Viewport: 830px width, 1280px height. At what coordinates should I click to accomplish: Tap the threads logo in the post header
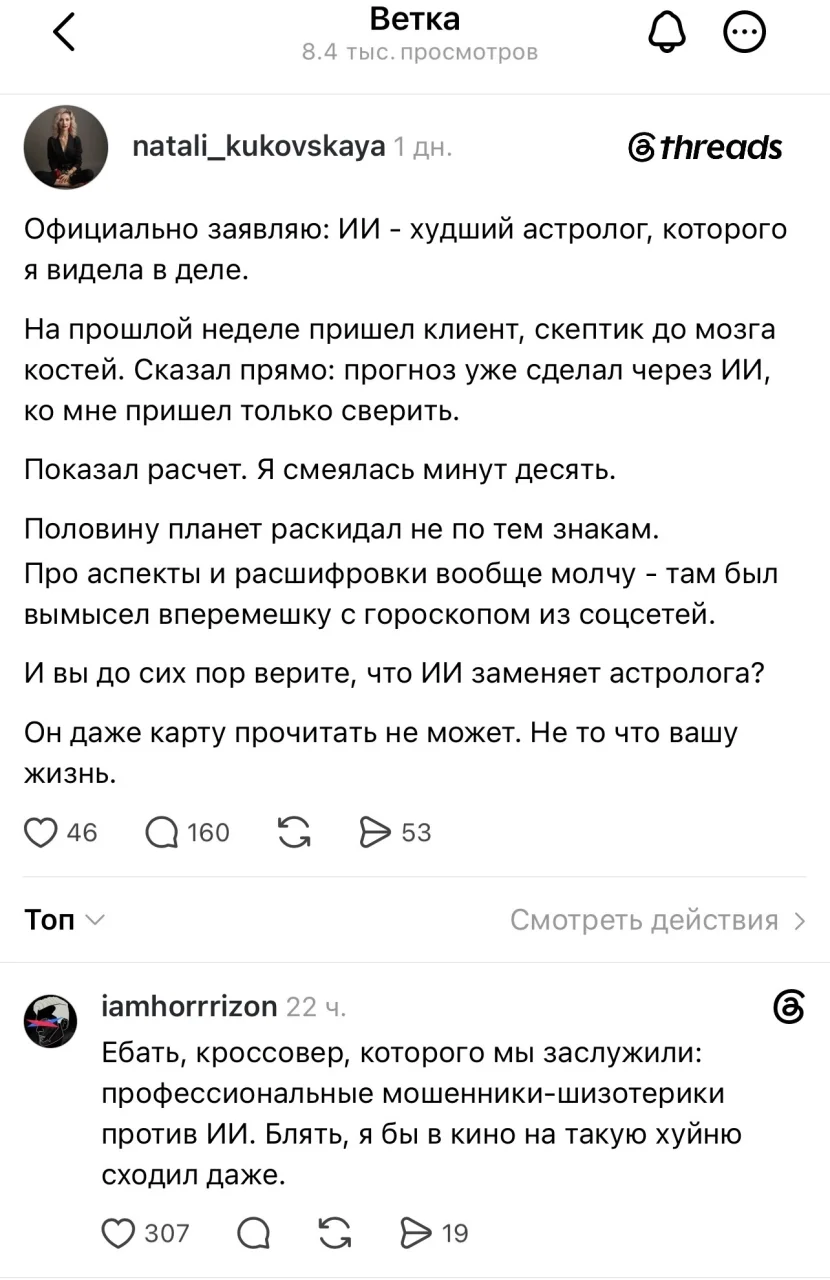click(x=705, y=148)
